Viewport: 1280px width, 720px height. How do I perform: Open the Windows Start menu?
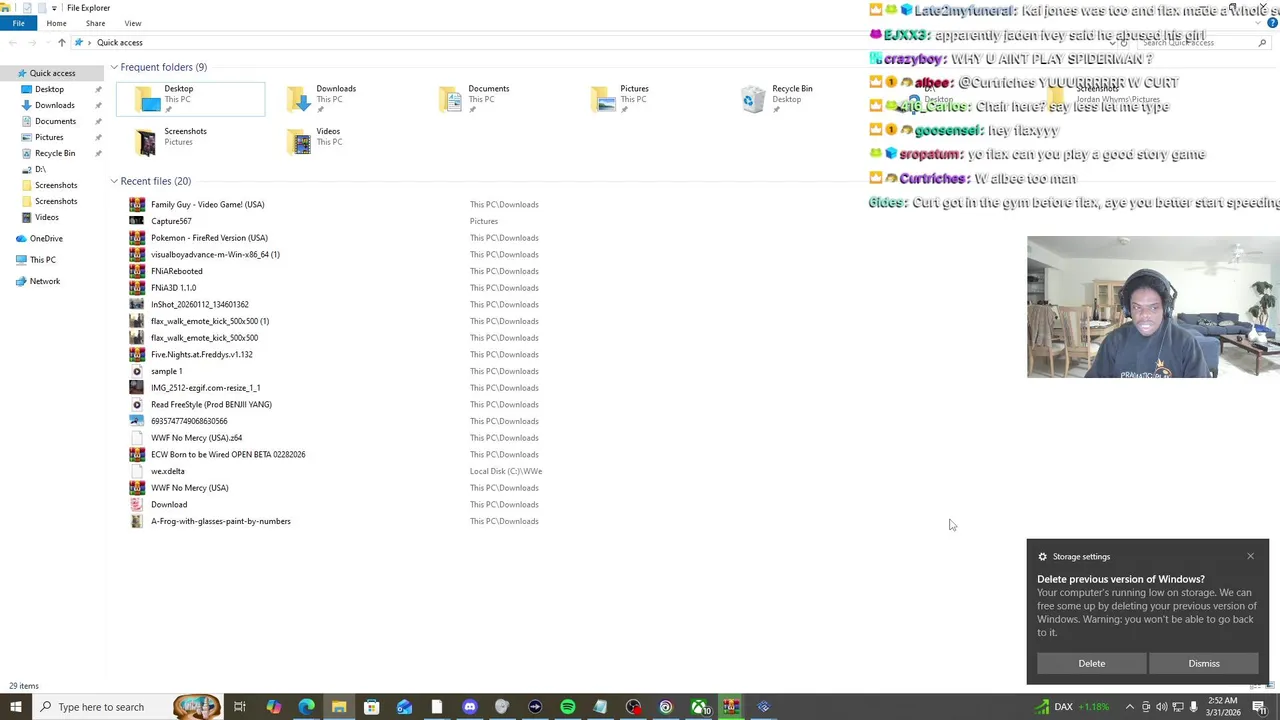[16, 707]
